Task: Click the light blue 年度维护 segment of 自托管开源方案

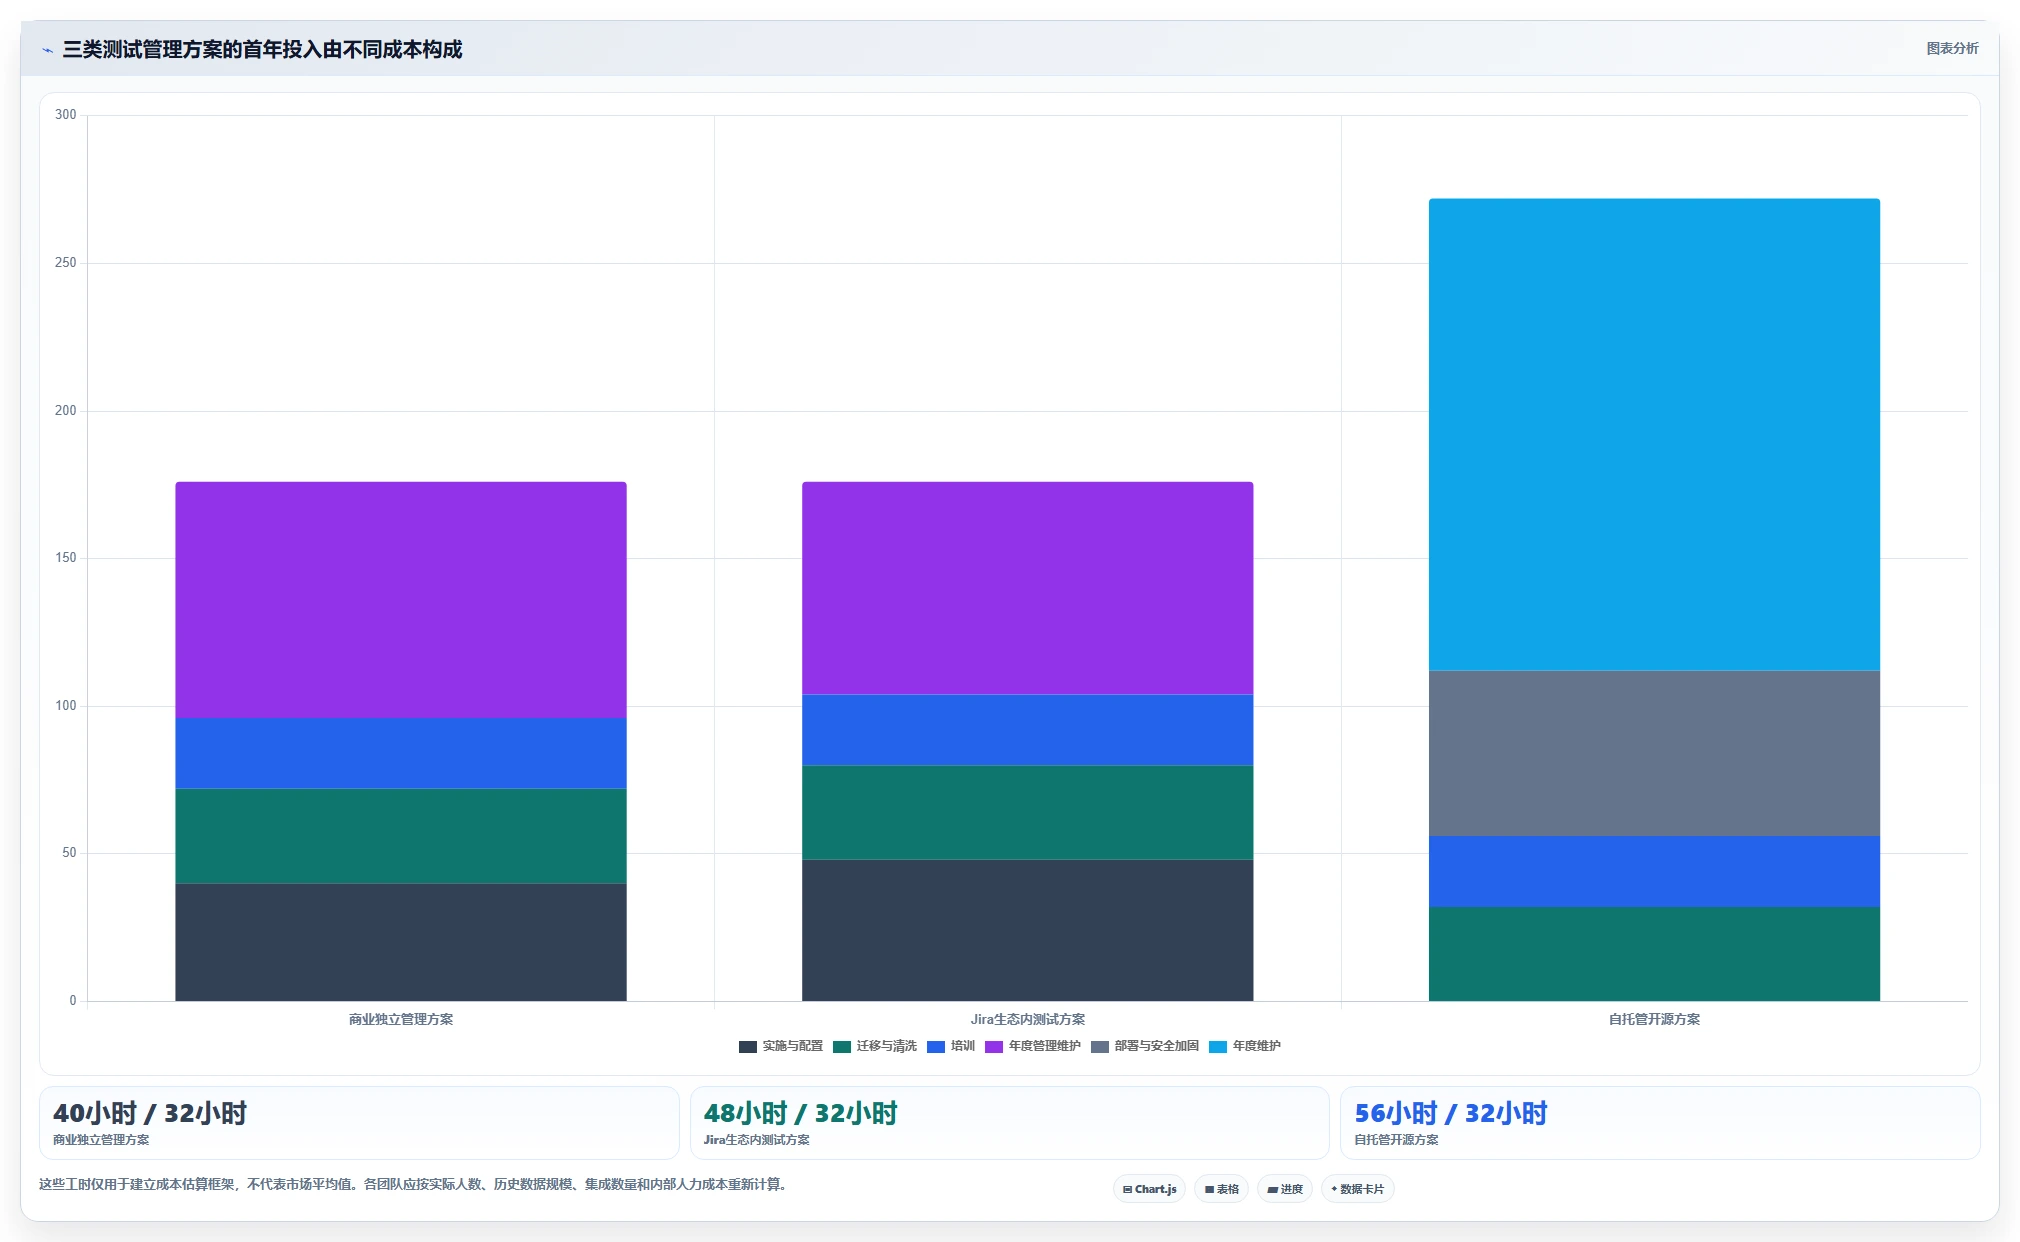Action: [1654, 435]
